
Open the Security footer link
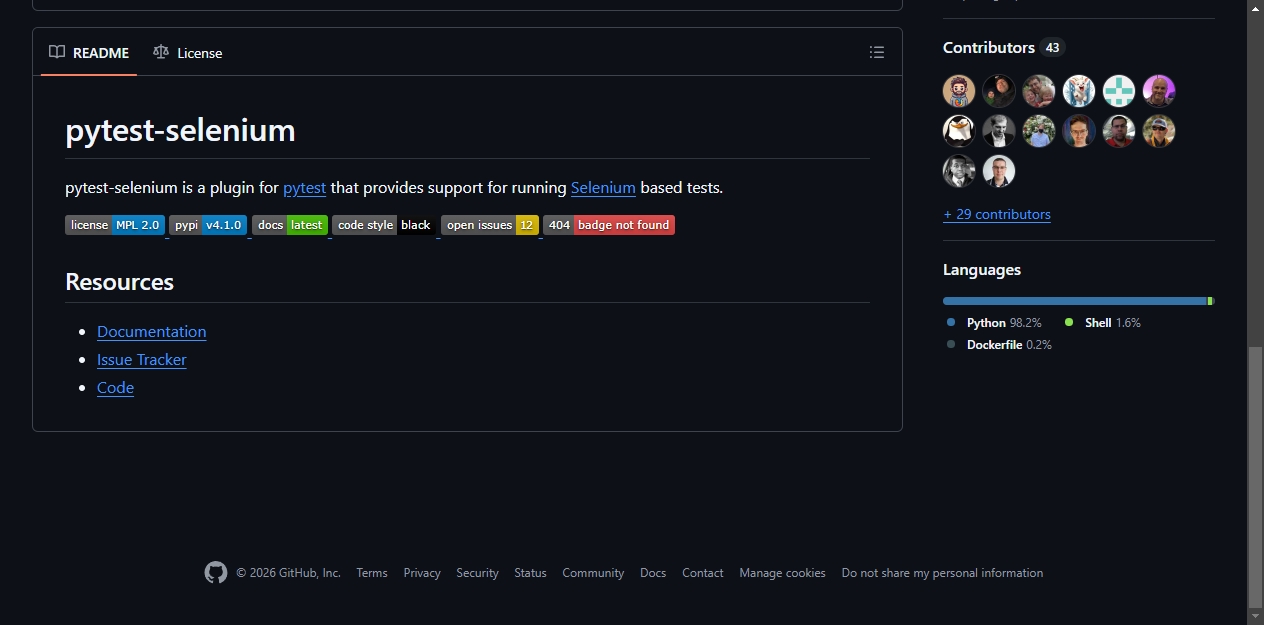(x=477, y=573)
